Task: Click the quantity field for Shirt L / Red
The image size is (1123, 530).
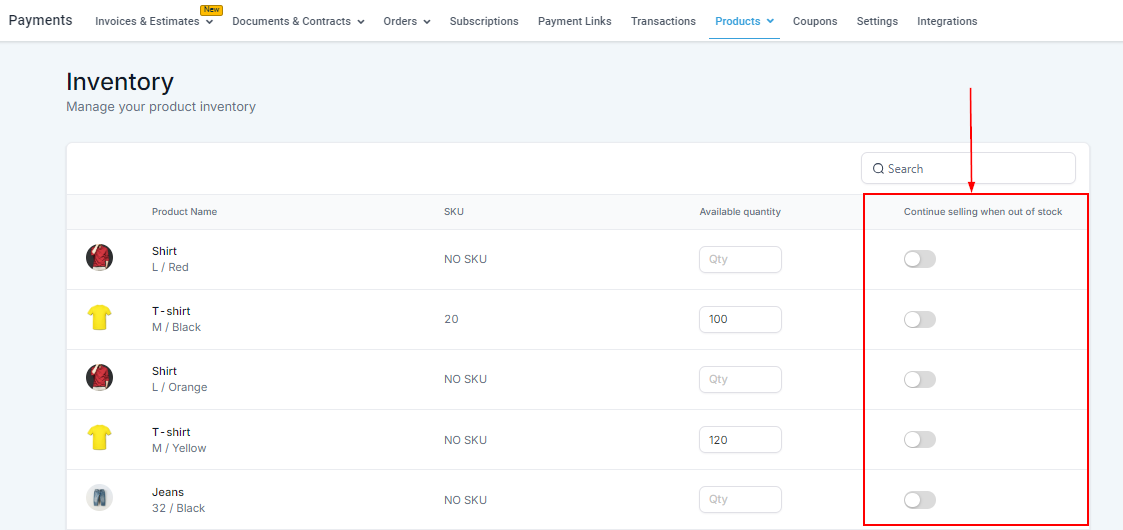Action: point(740,259)
